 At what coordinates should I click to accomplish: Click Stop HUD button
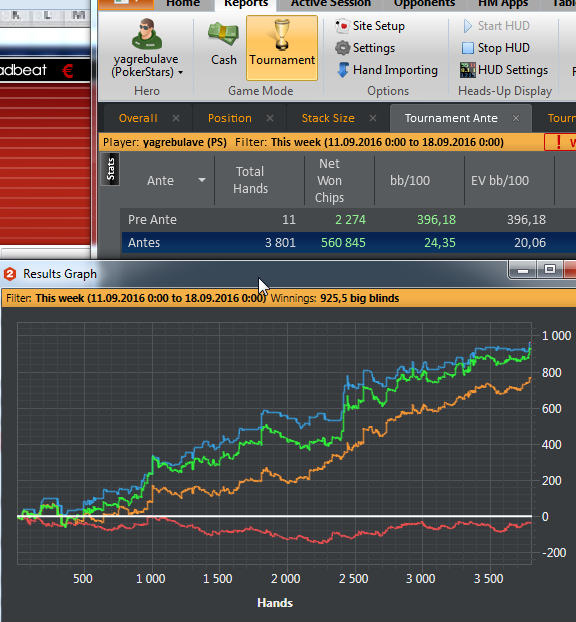pyautogui.click(x=496, y=48)
